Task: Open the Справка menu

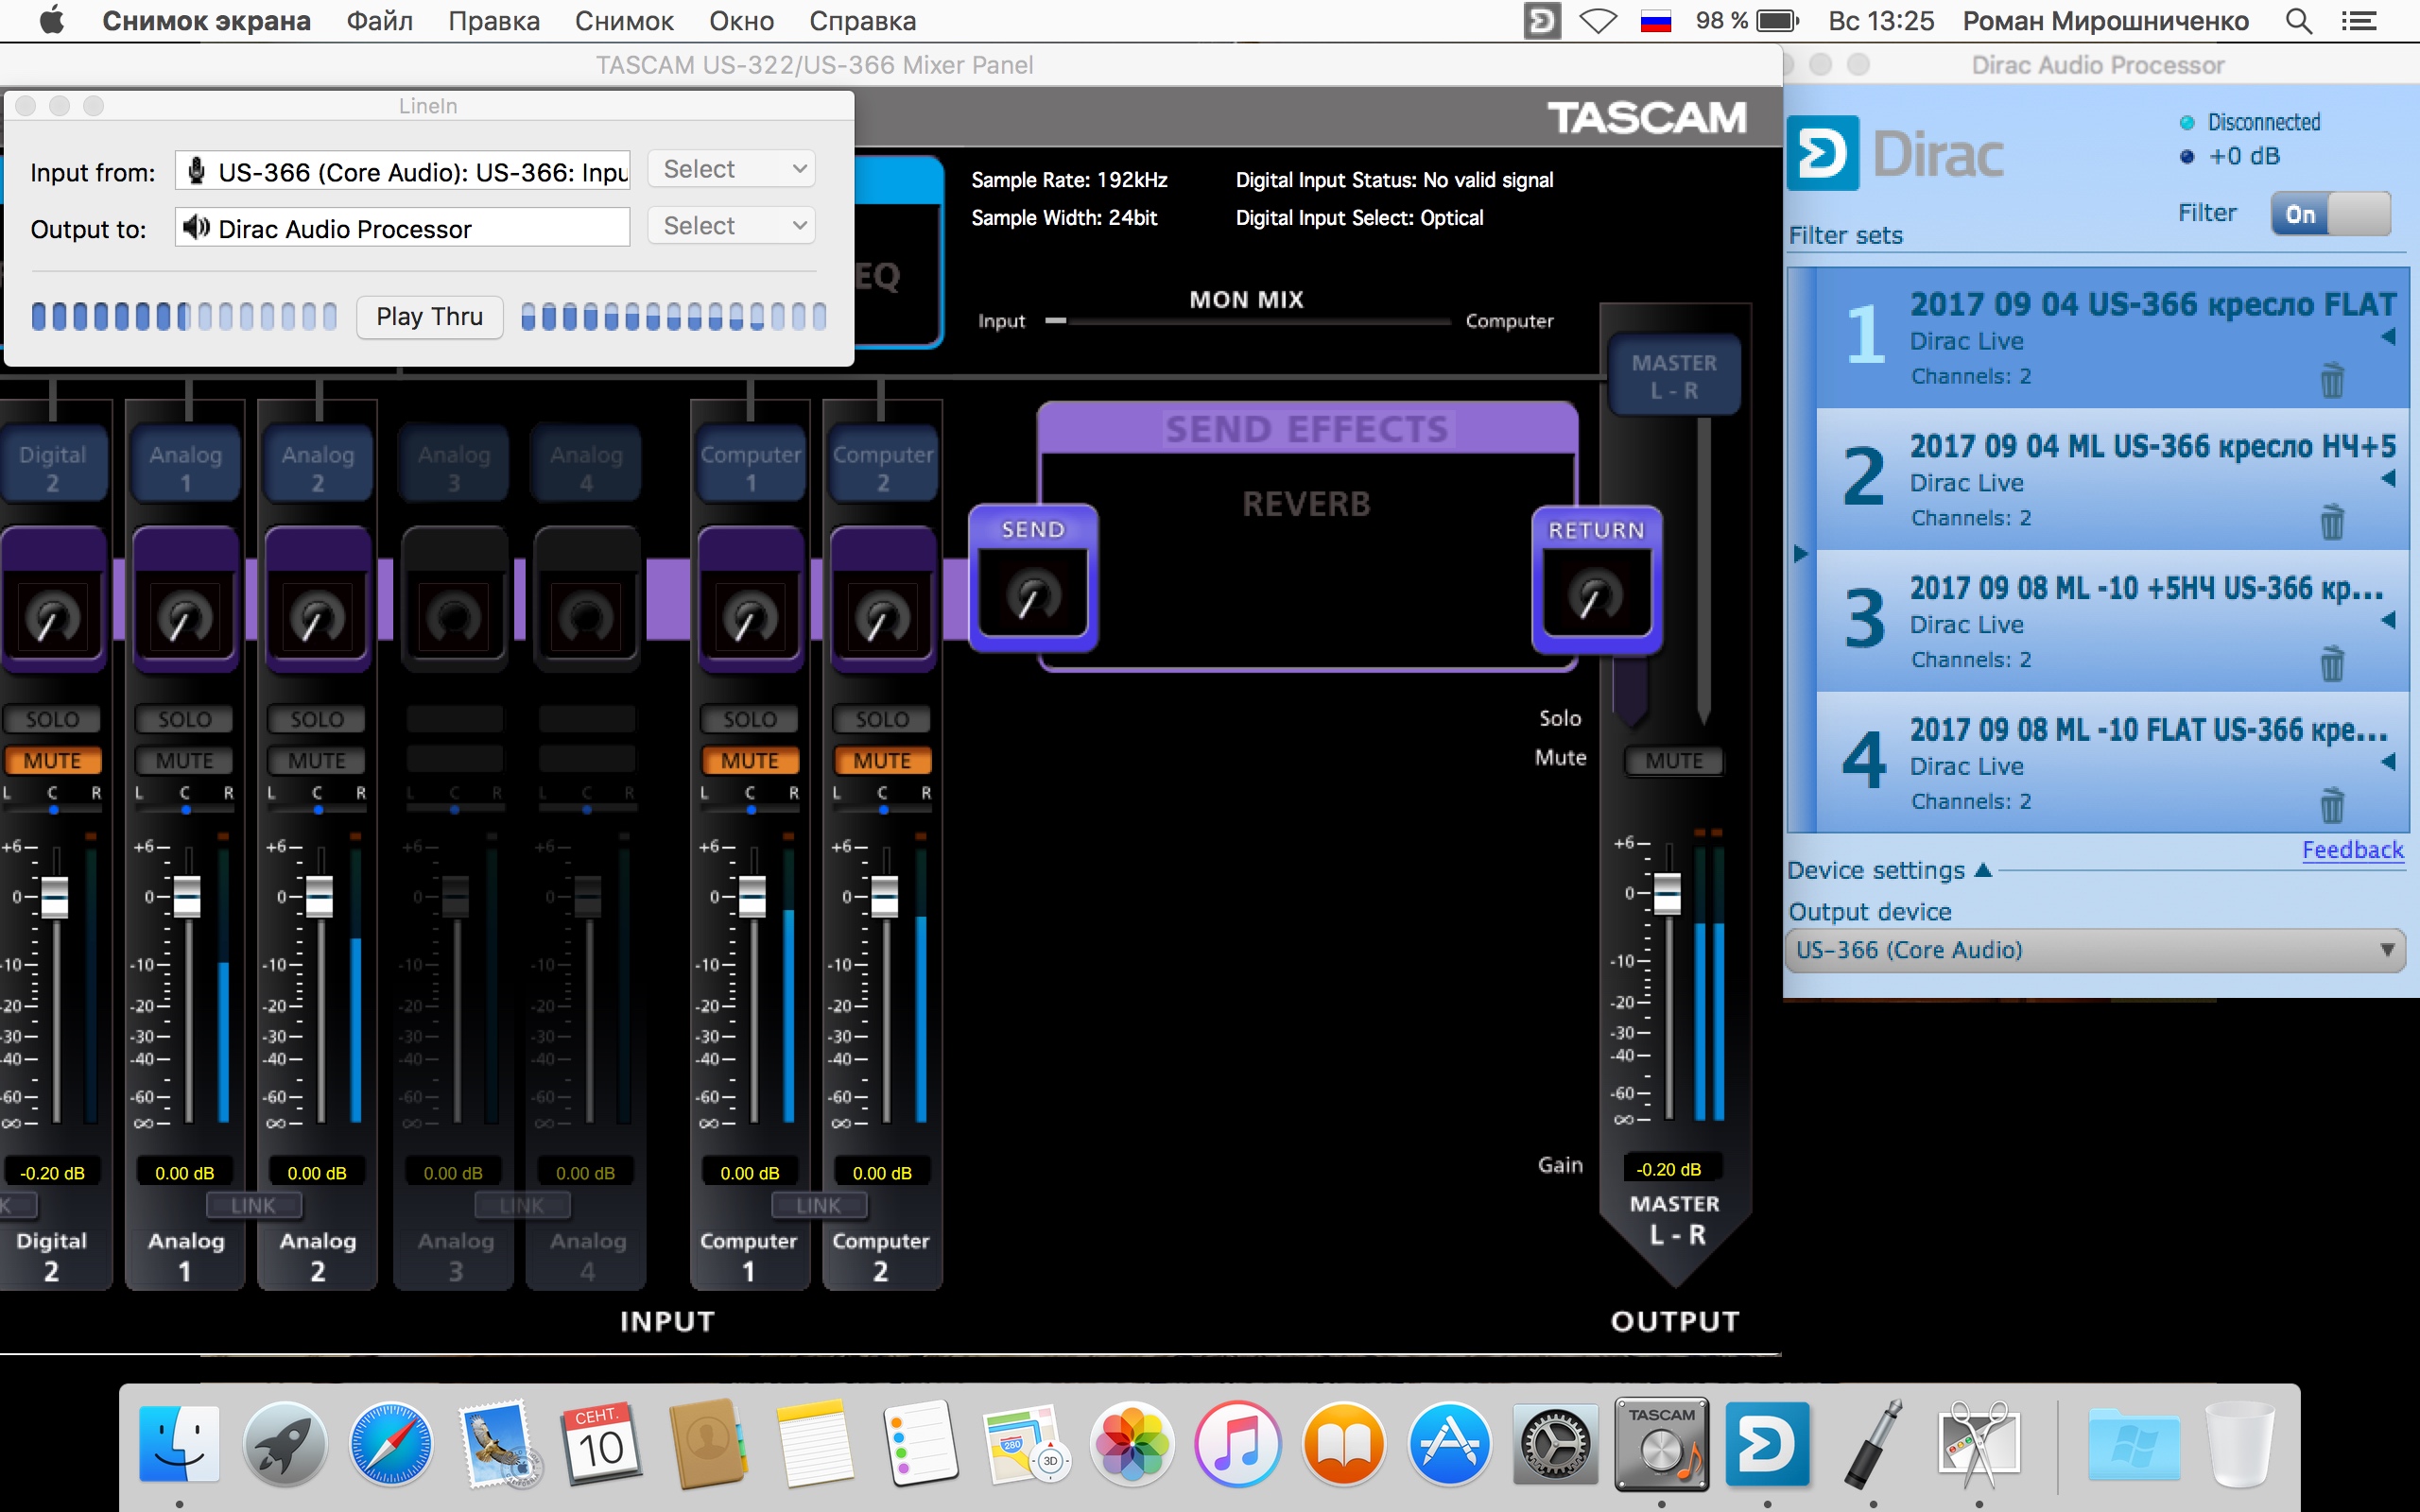Action: pos(862,21)
